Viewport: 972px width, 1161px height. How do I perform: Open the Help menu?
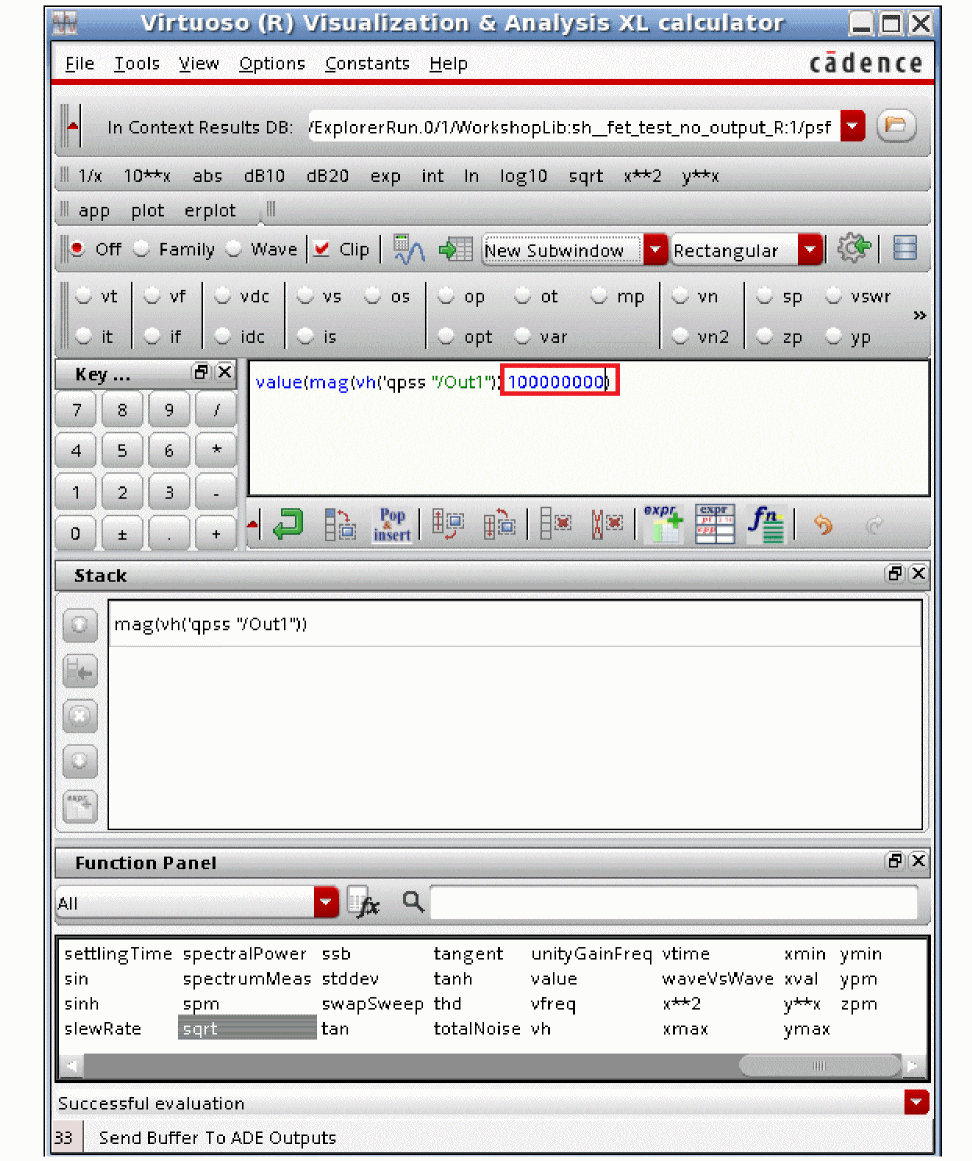click(448, 64)
